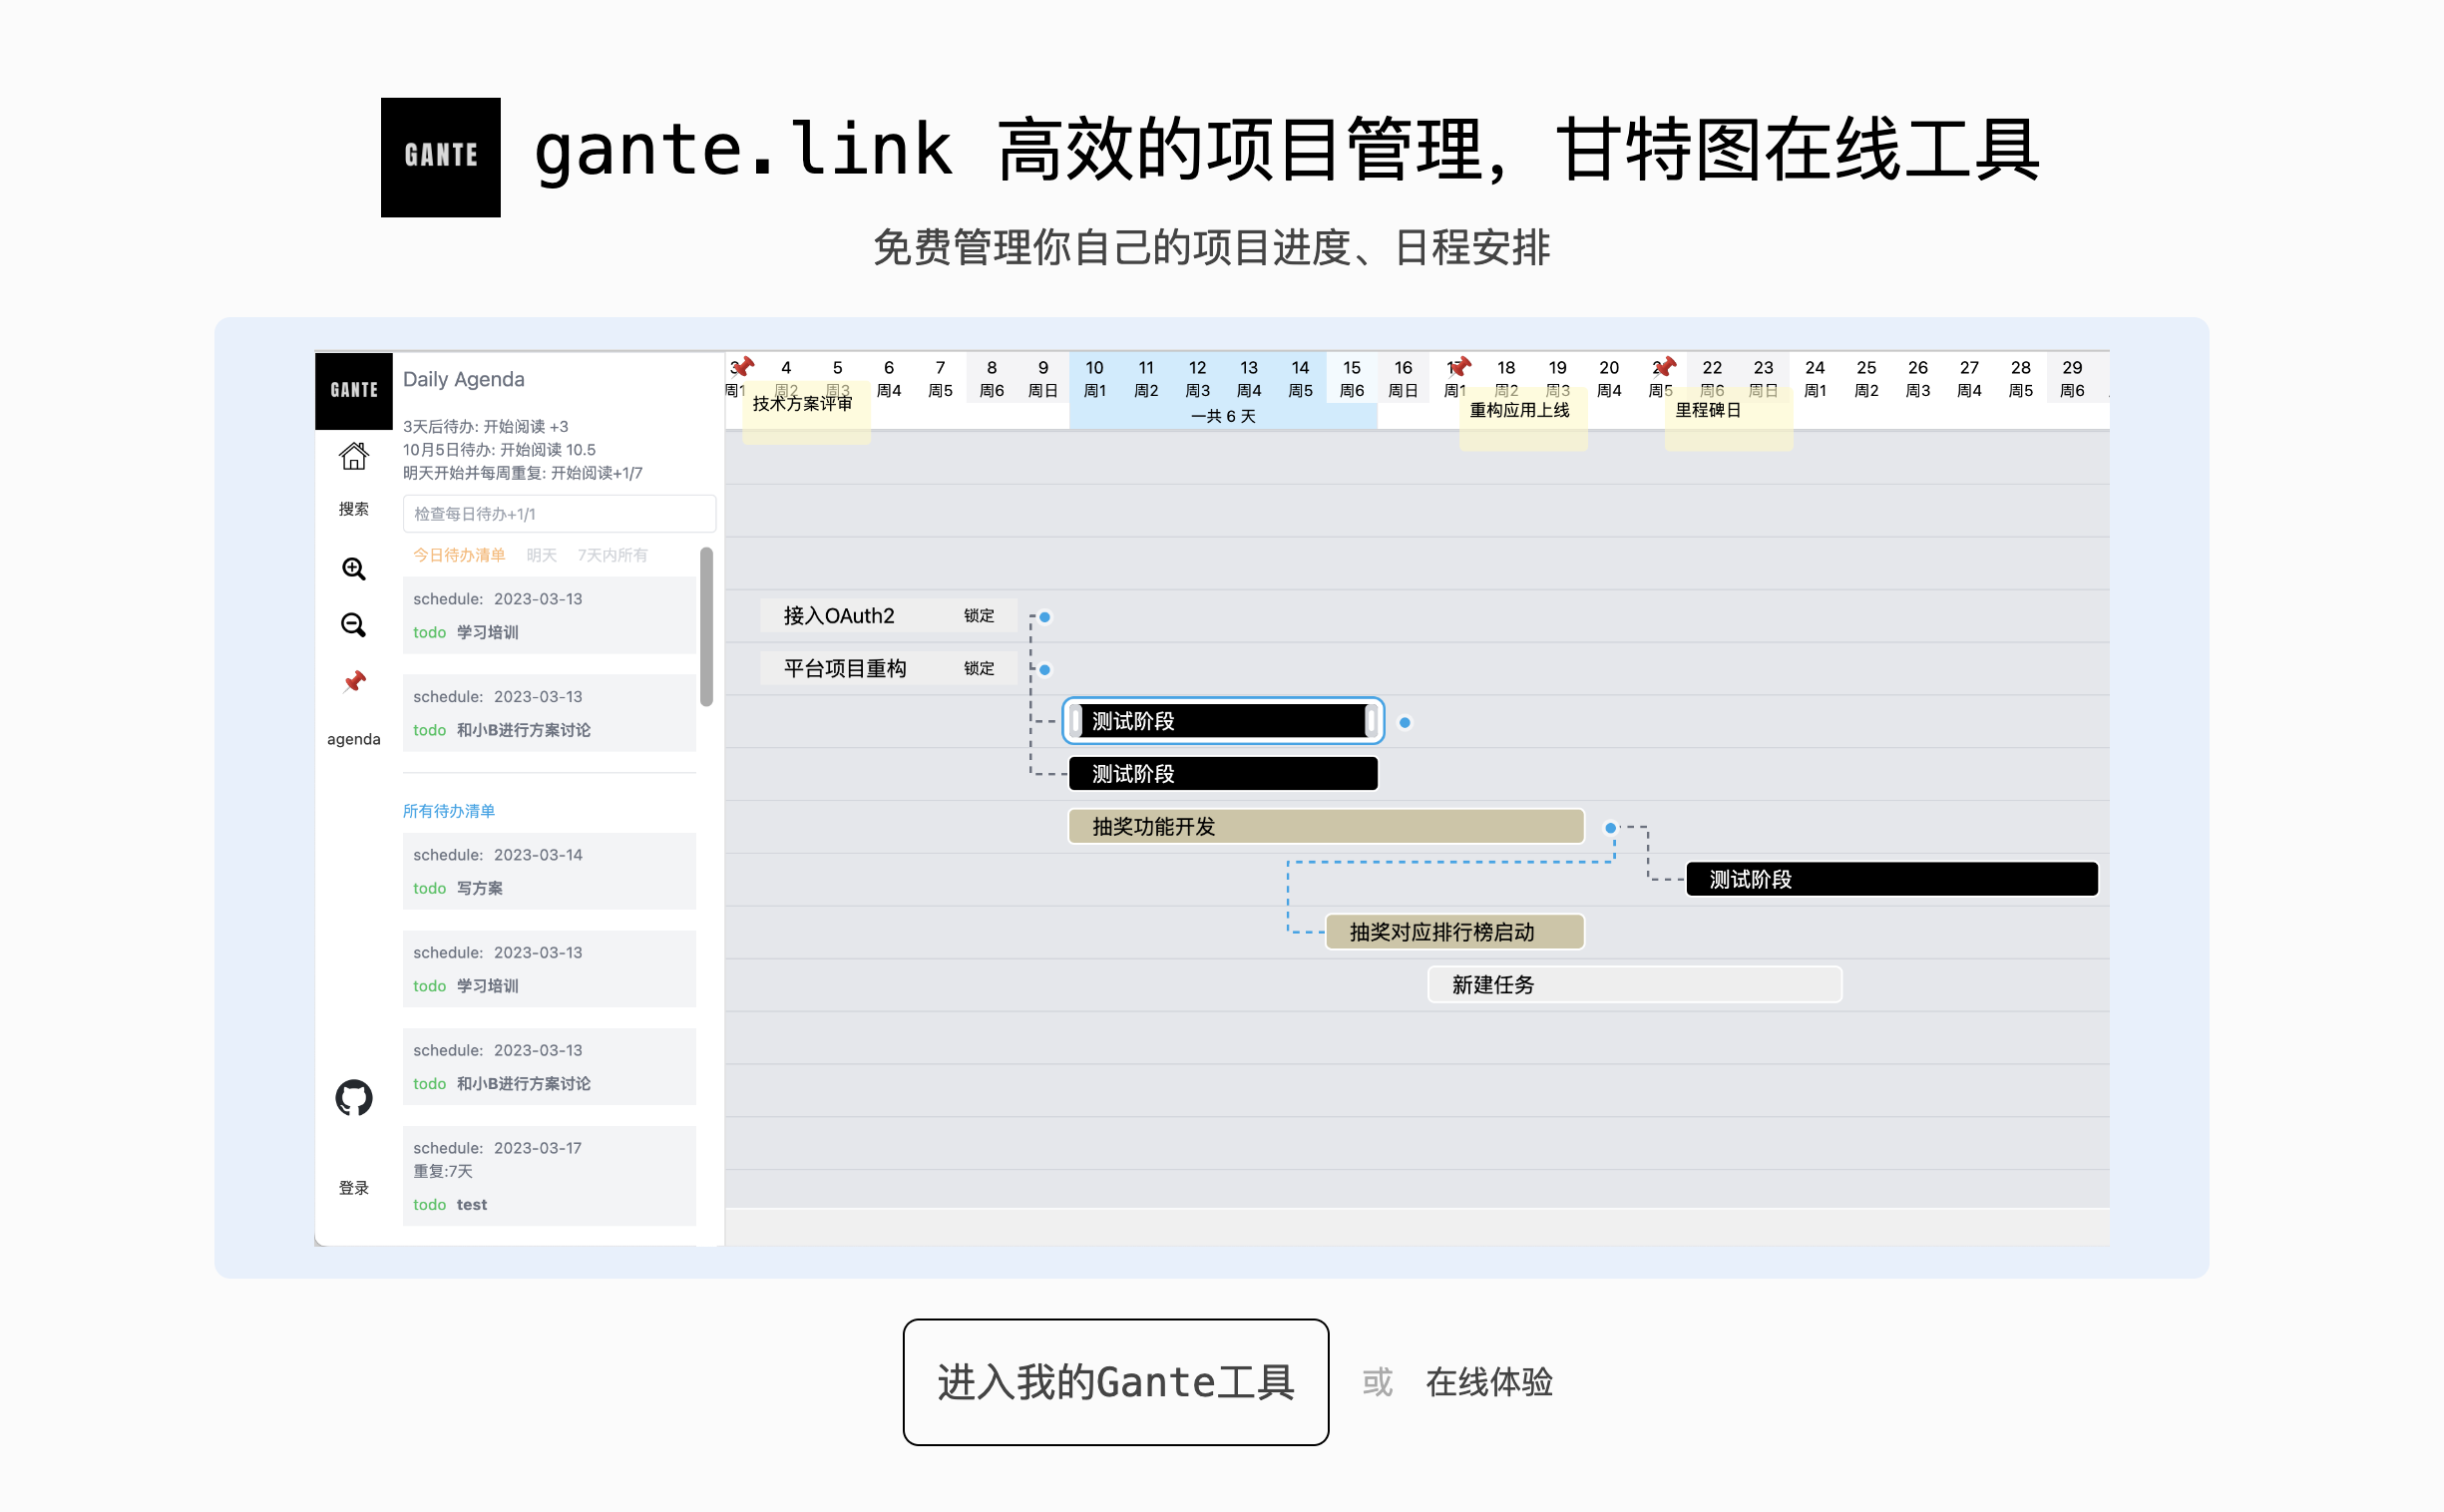Click date 10 周1 in the timeline header
Screen dimensions: 2444x1512
(x=1095, y=379)
